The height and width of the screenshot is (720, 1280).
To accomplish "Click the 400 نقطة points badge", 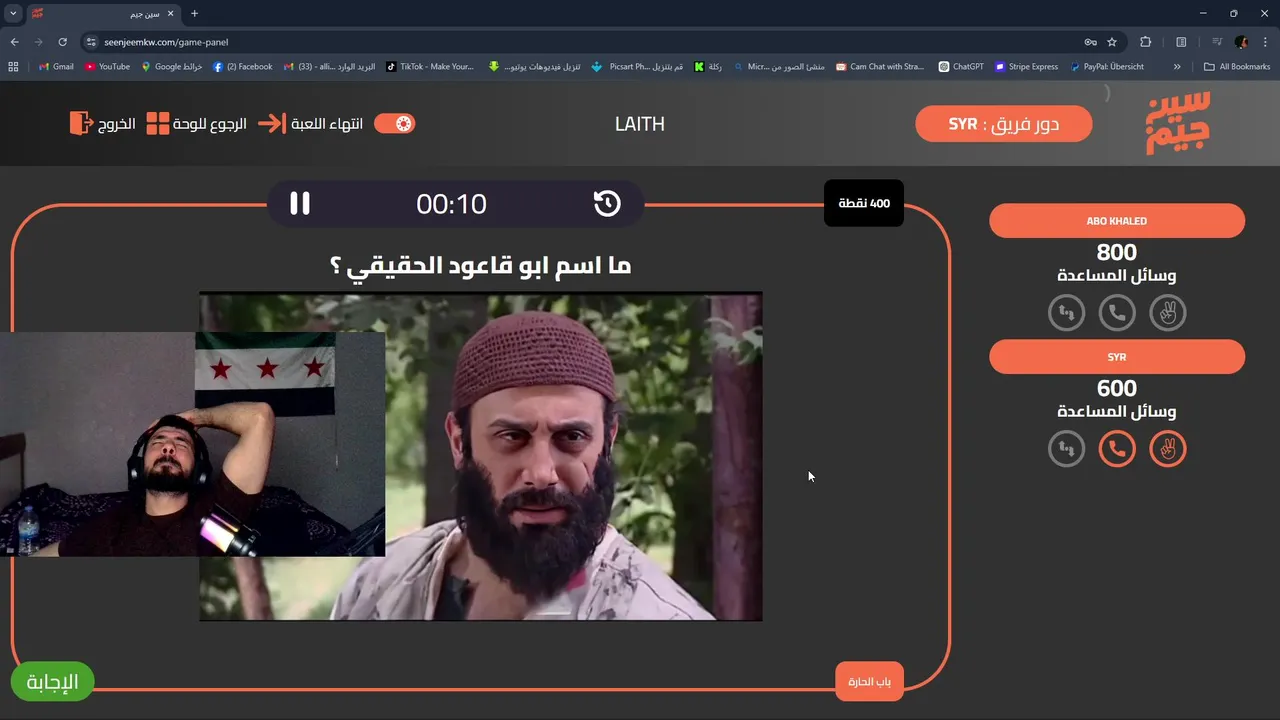I will click(864, 203).
